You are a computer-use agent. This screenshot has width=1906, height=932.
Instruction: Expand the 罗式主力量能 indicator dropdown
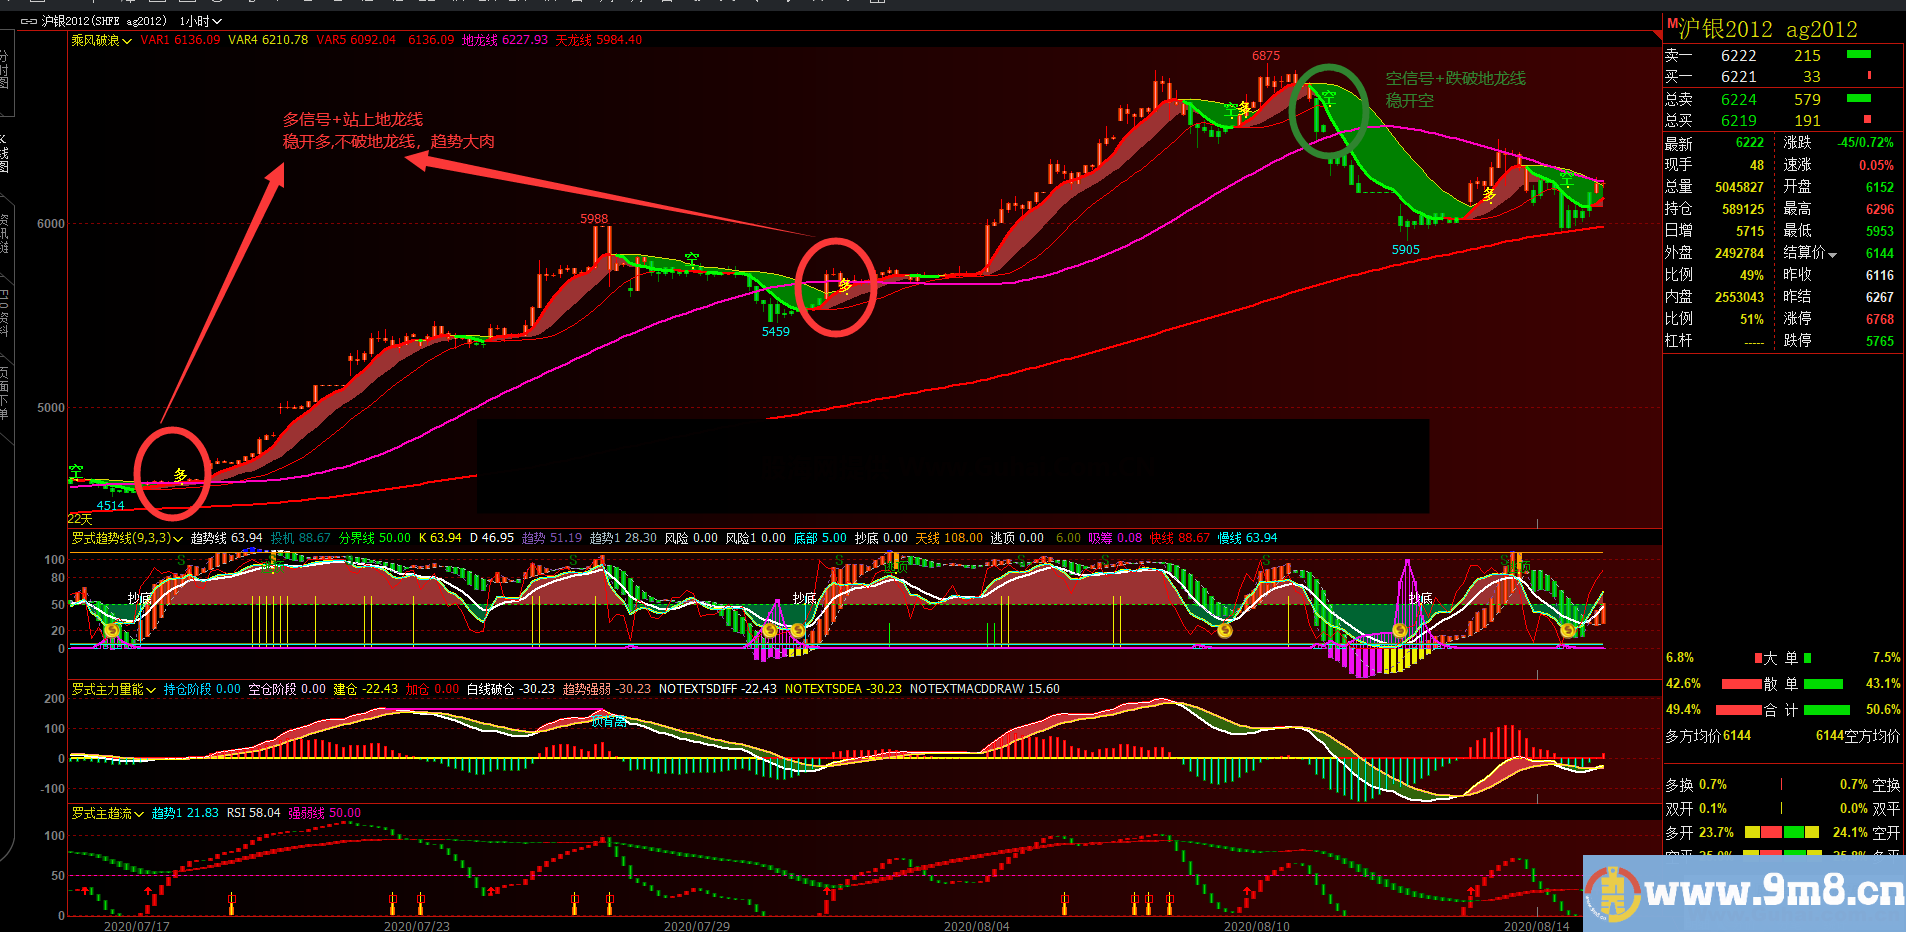[x=151, y=690]
